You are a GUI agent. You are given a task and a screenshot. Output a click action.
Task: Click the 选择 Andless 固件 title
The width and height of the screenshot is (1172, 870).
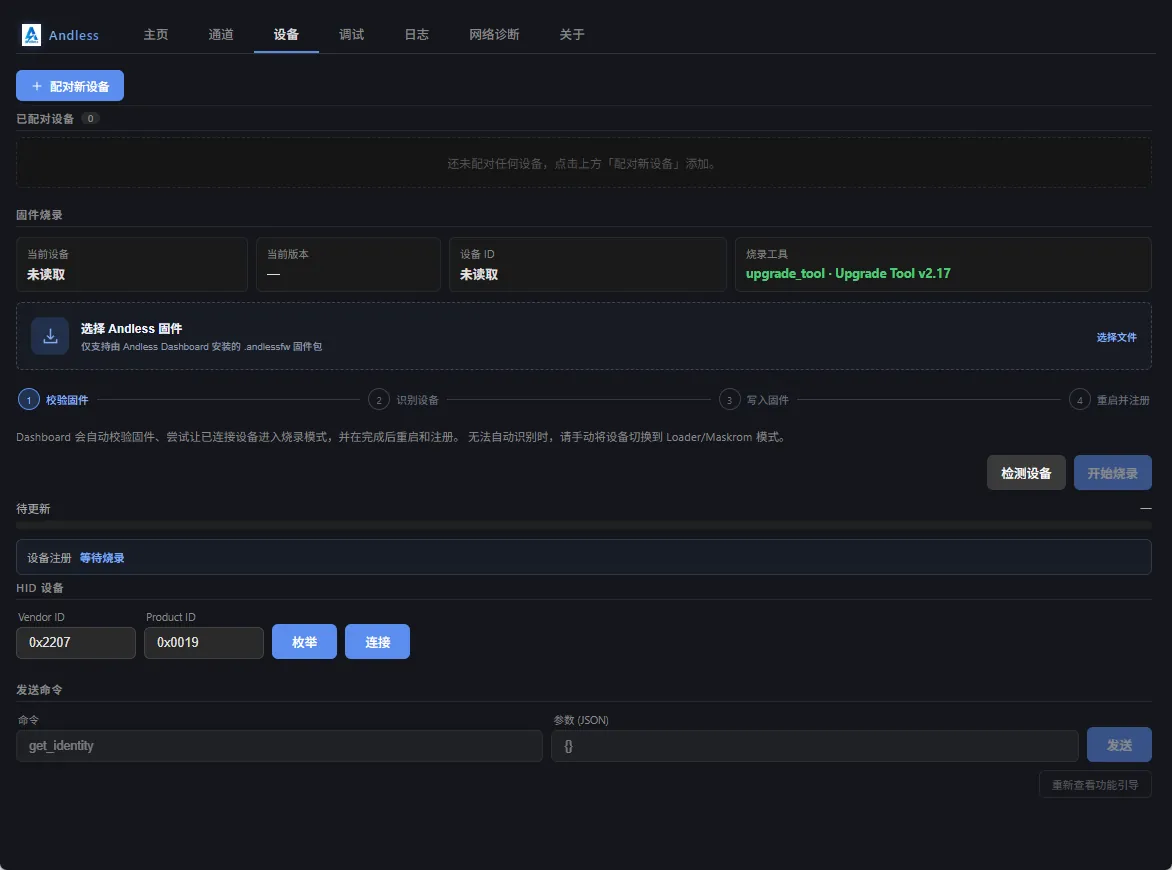pos(132,329)
